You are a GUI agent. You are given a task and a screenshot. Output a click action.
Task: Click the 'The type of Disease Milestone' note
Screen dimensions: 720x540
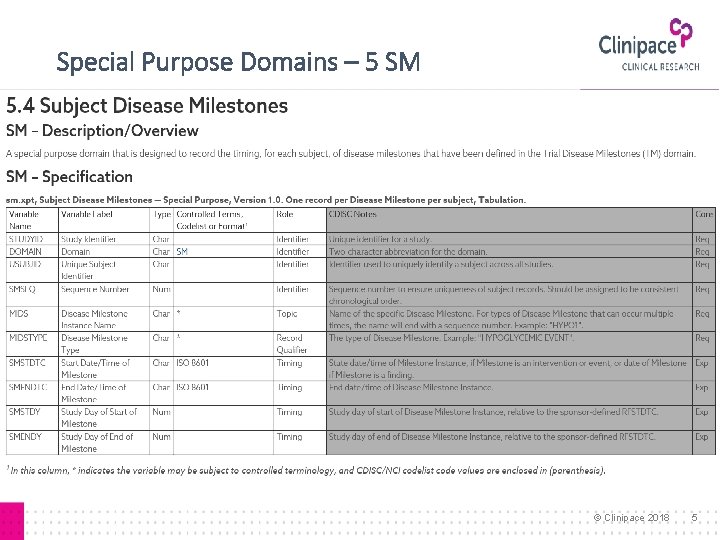(x=451, y=338)
